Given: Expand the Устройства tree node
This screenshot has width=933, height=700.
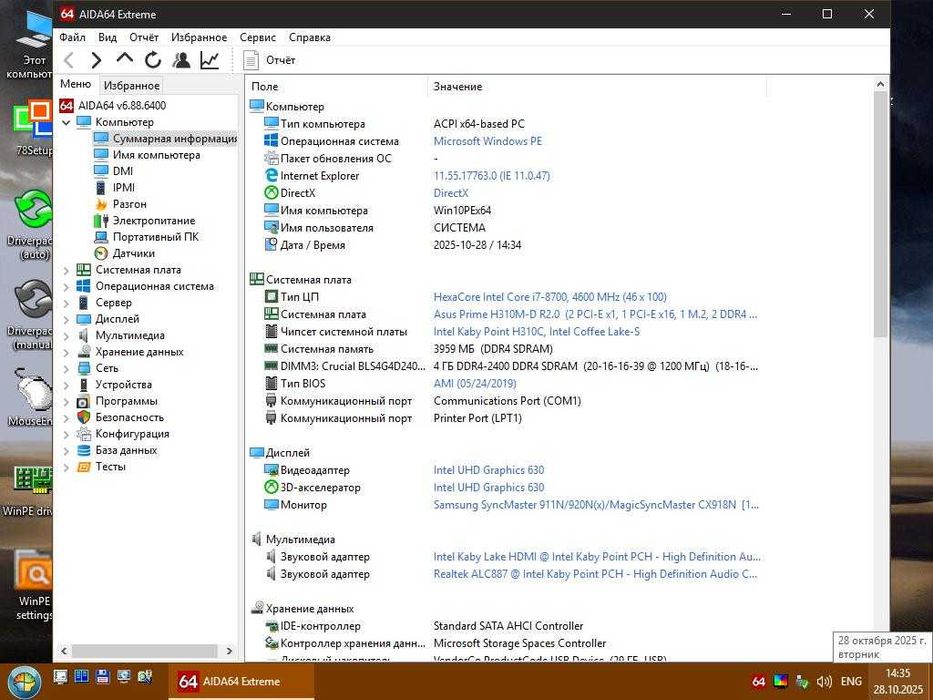Looking at the screenshot, I should pos(66,385).
